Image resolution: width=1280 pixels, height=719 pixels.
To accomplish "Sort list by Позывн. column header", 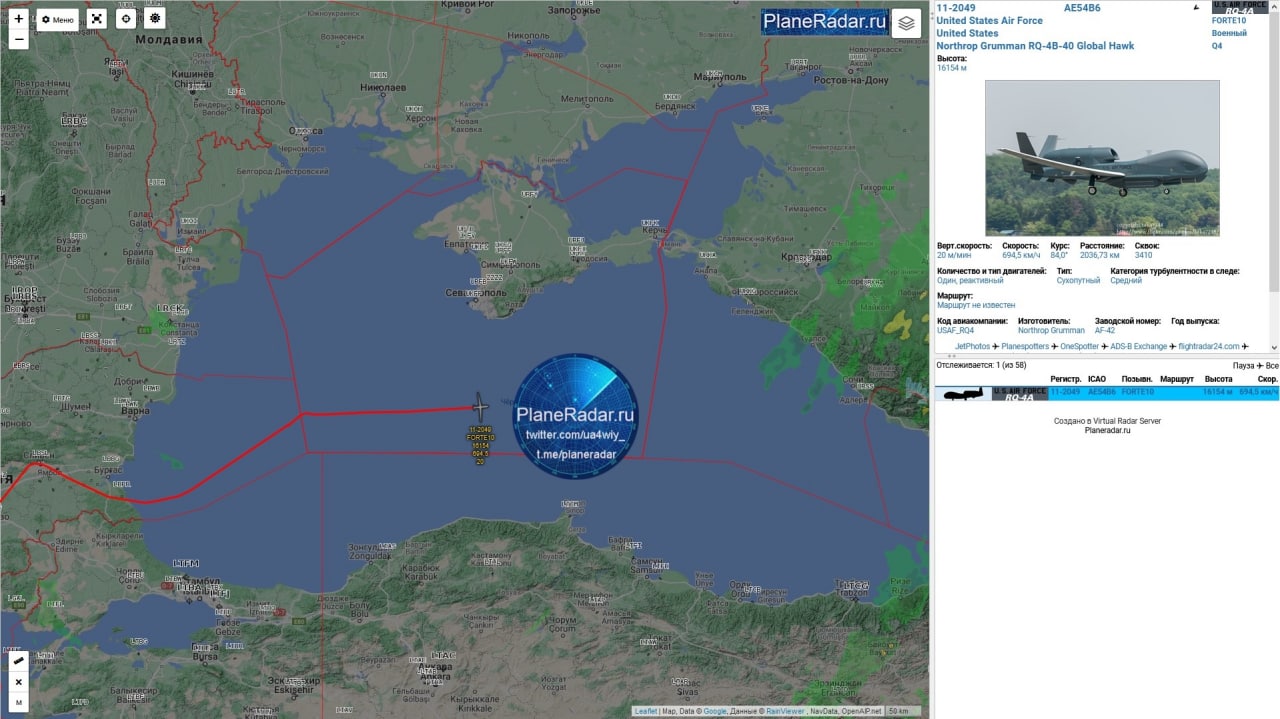I will click(x=1137, y=379).
